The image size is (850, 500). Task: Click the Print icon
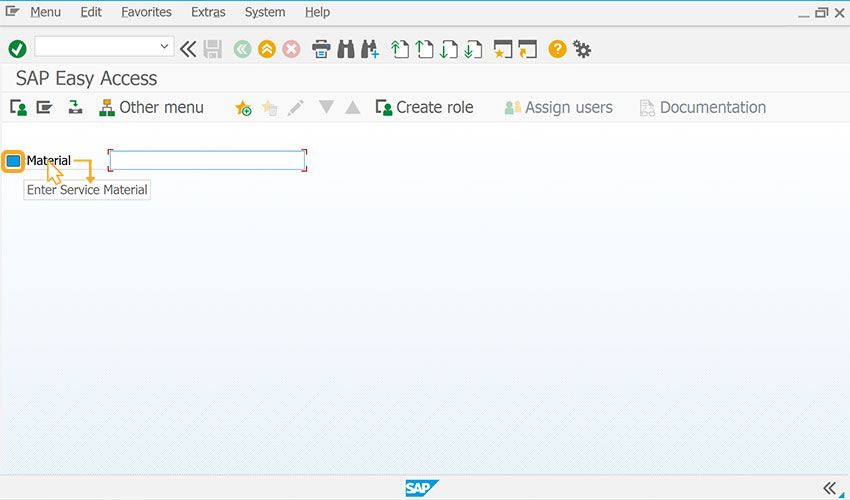click(x=321, y=49)
